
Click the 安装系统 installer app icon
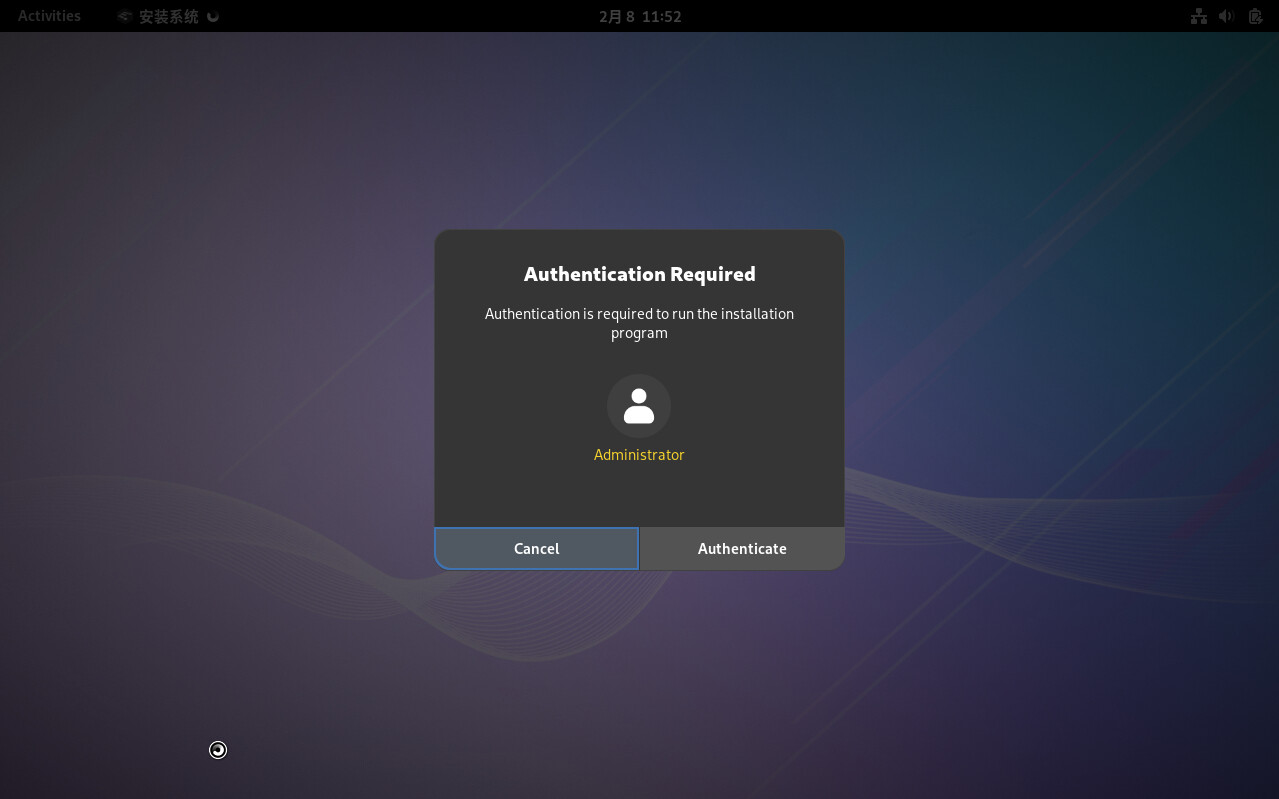(x=124, y=16)
